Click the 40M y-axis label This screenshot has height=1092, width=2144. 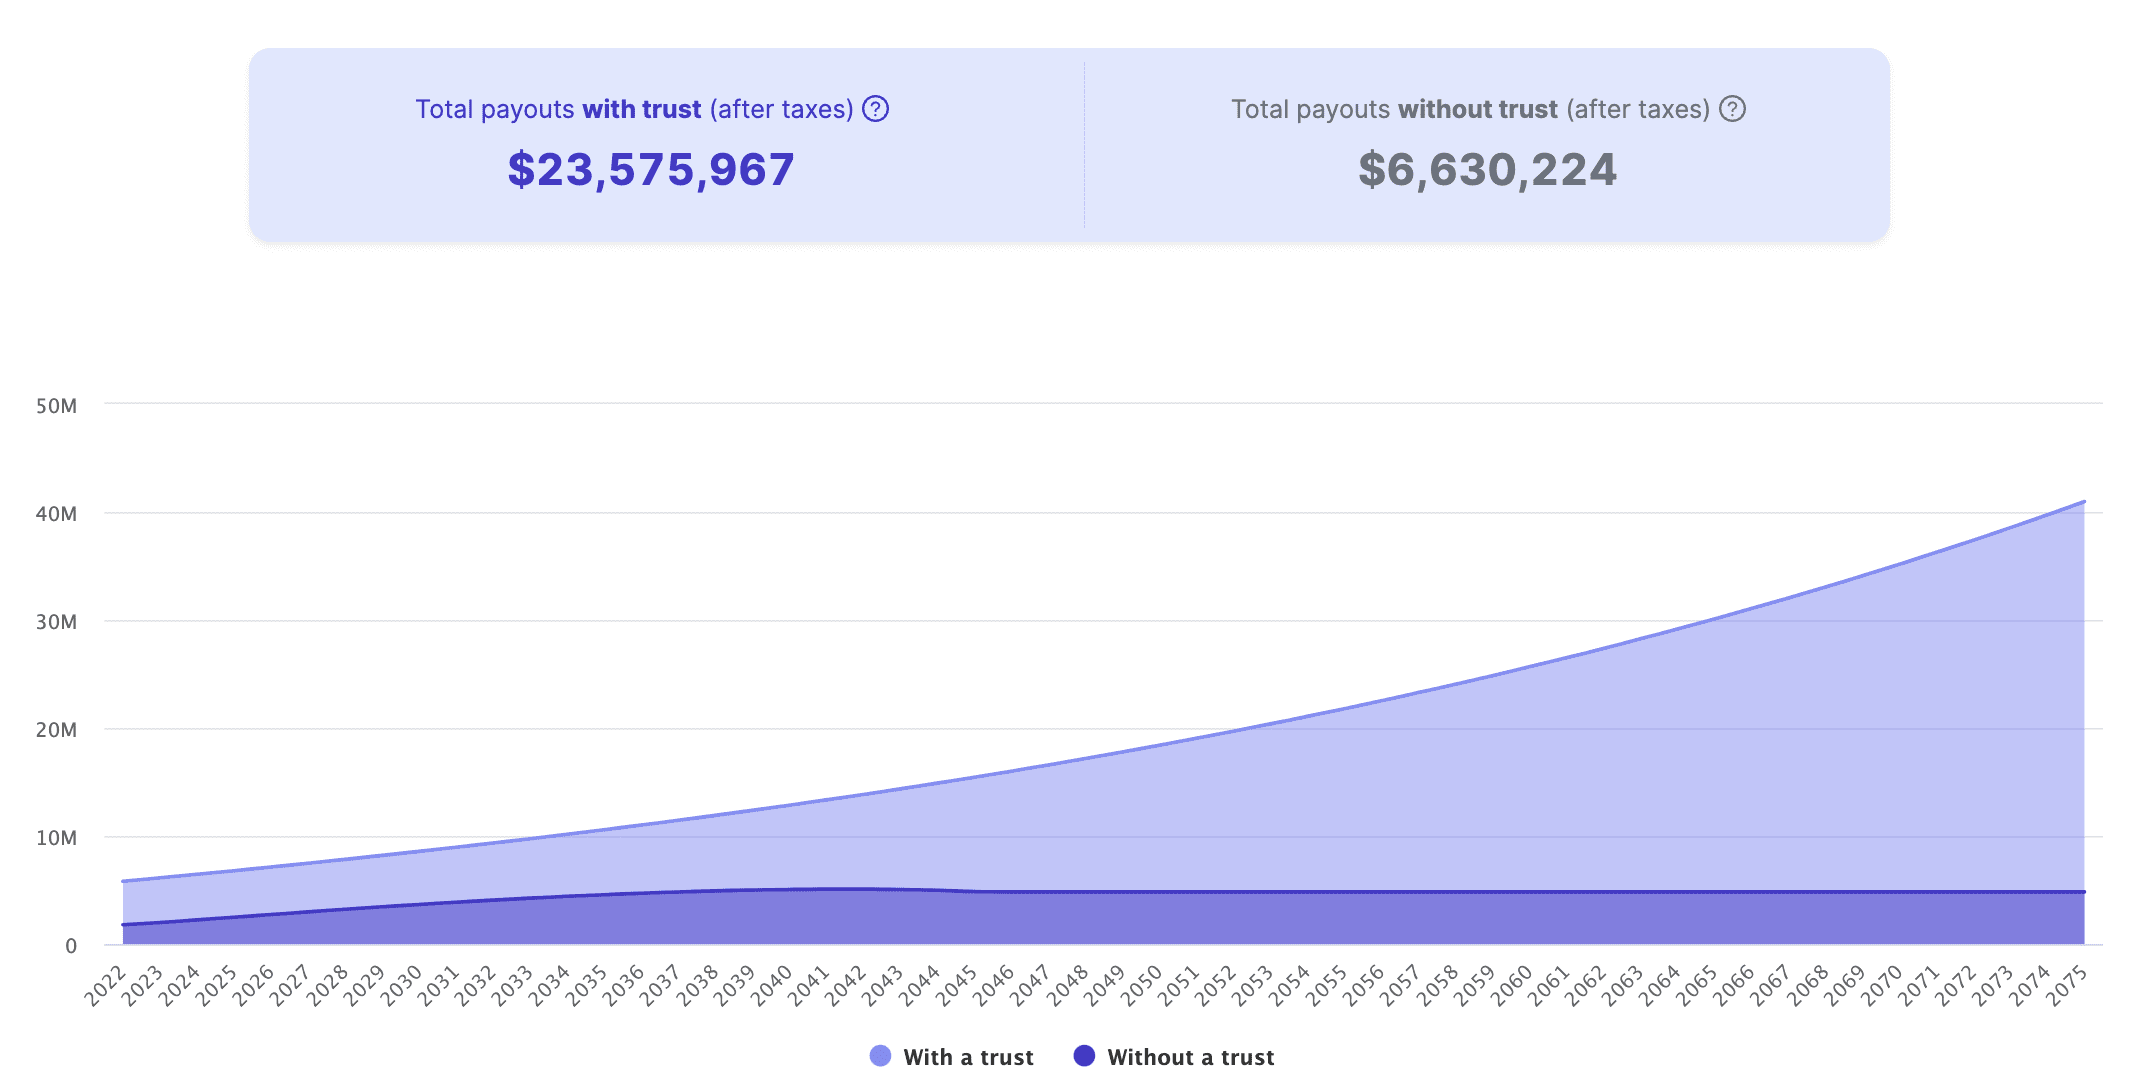tap(56, 514)
